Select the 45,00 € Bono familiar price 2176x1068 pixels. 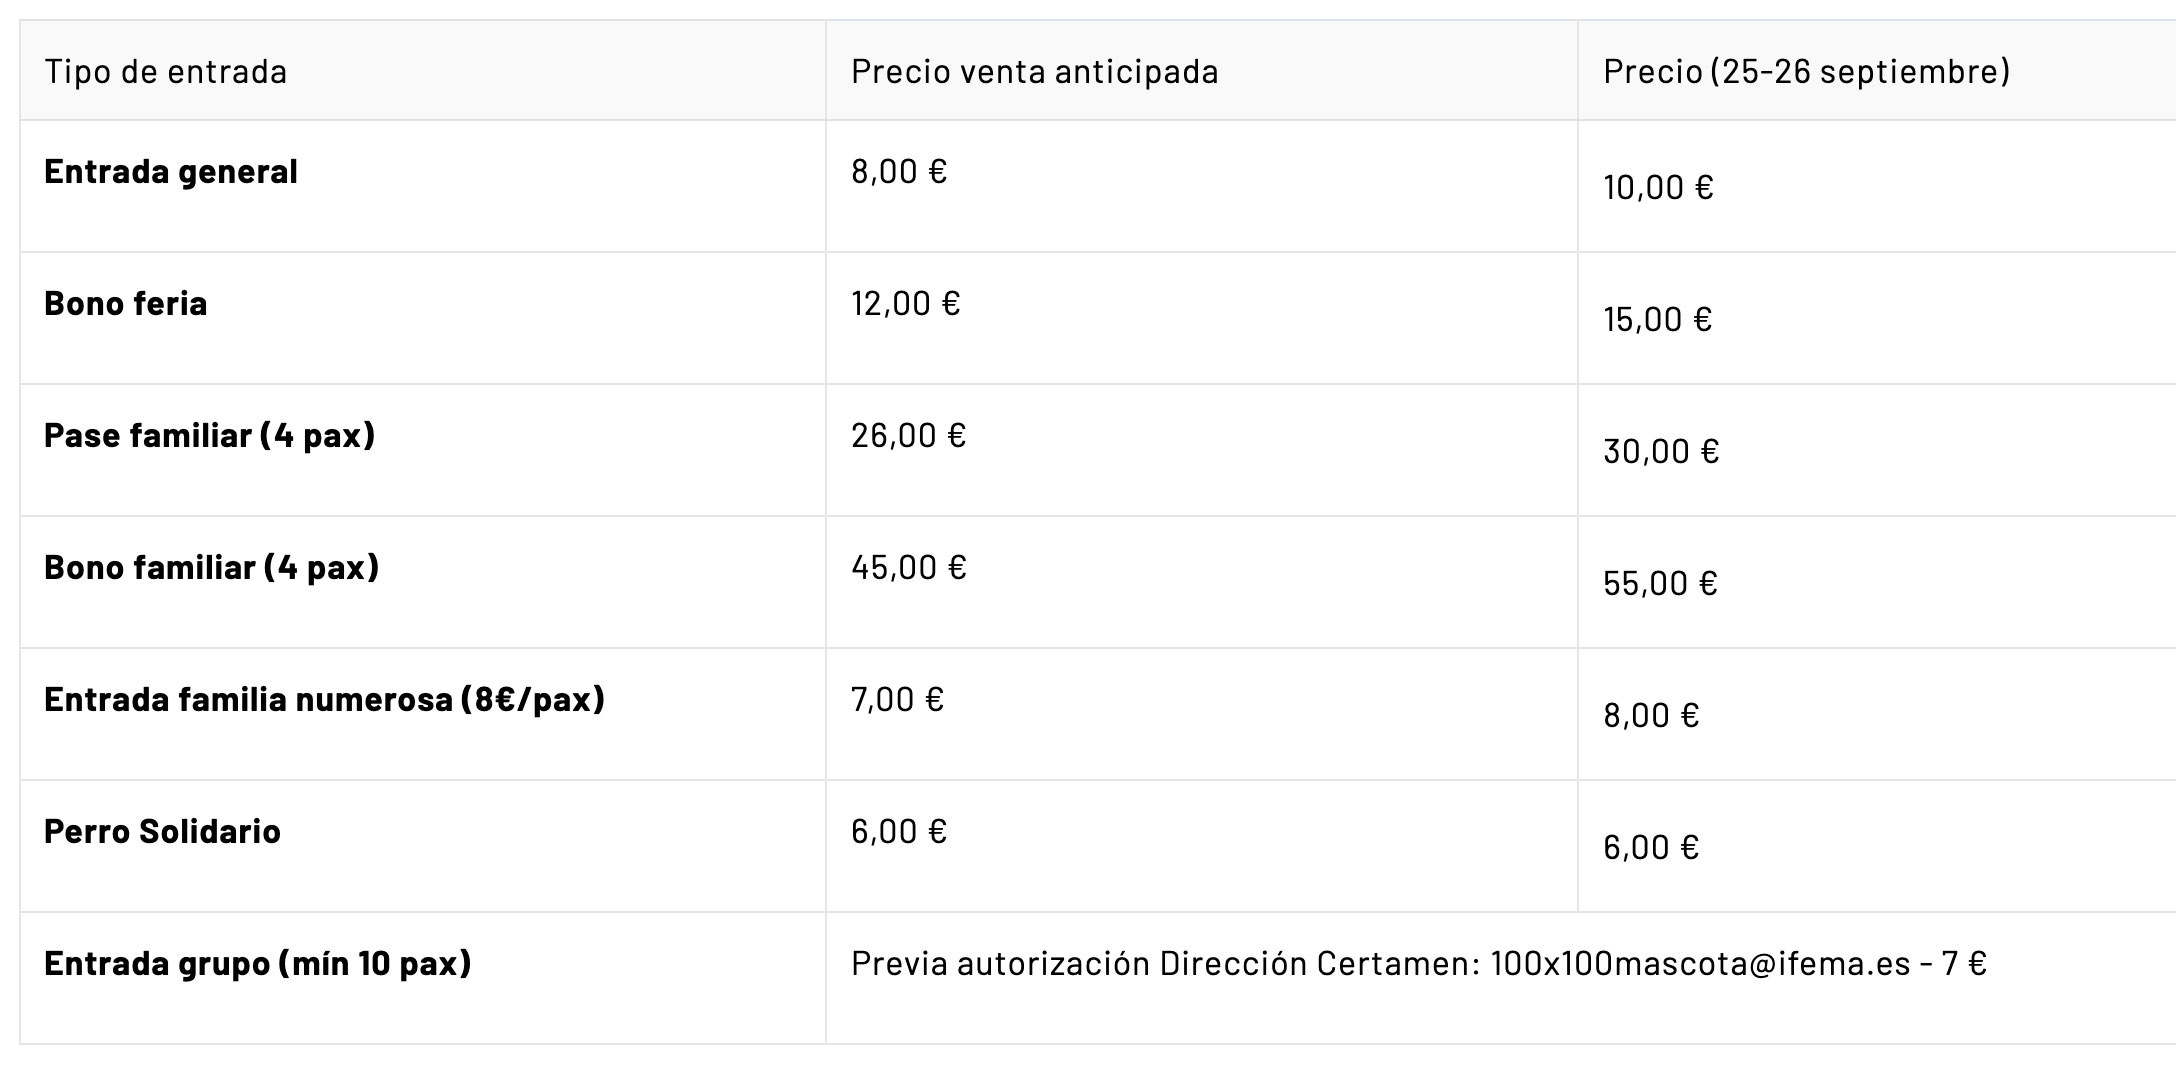point(908,568)
